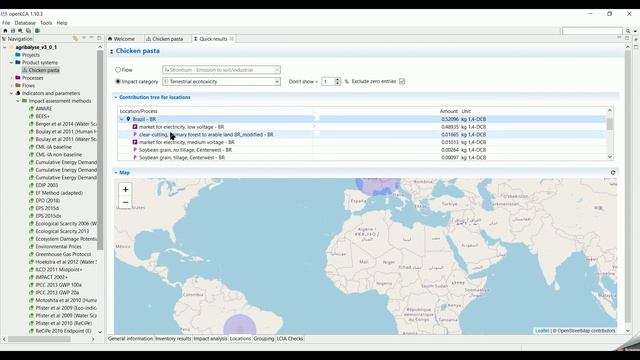Click the Save All icon in the toolbar
The width and height of the screenshot is (640, 360).
click(x=28, y=31)
